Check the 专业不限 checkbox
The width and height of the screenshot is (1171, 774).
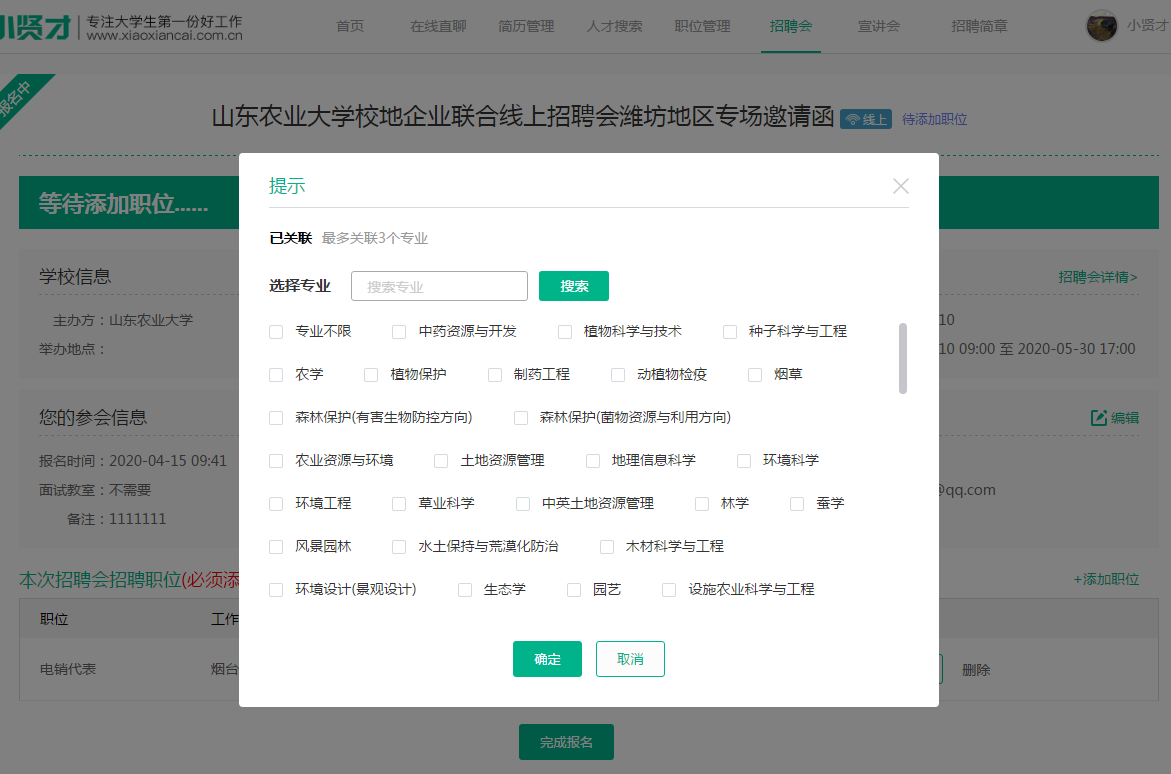[x=276, y=331]
